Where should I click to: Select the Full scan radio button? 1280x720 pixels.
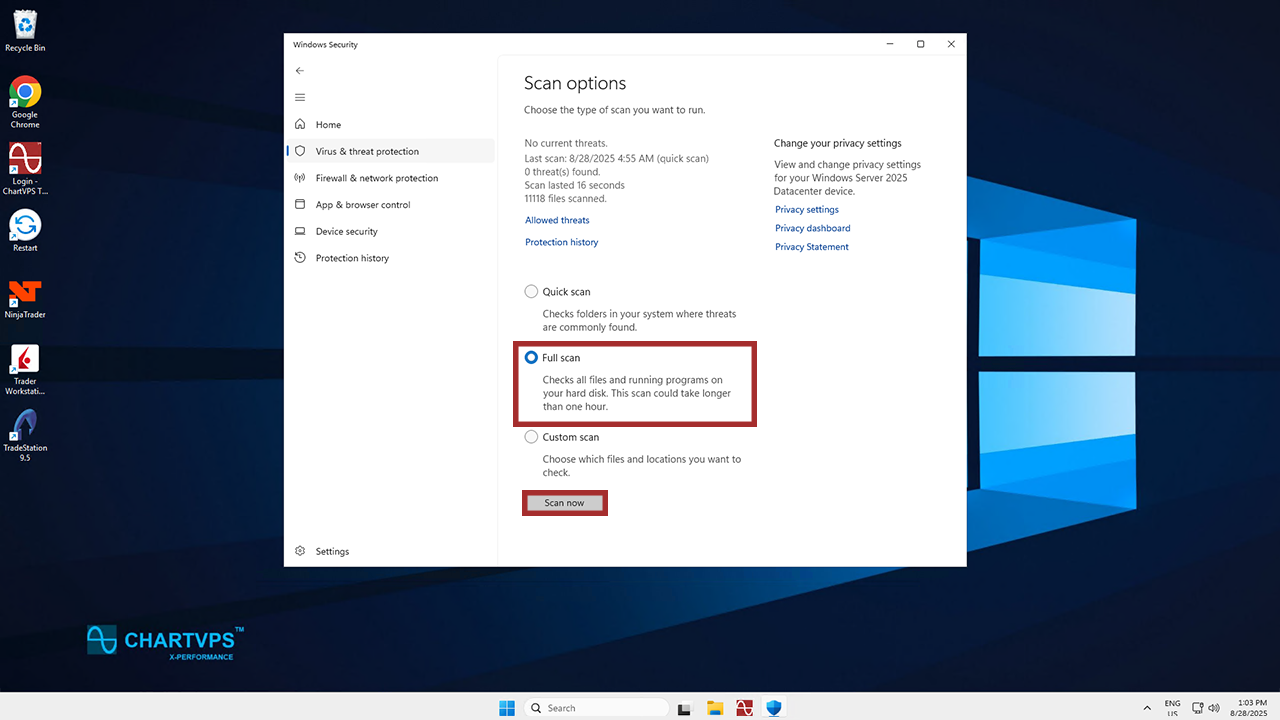click(x=531, y=358)
